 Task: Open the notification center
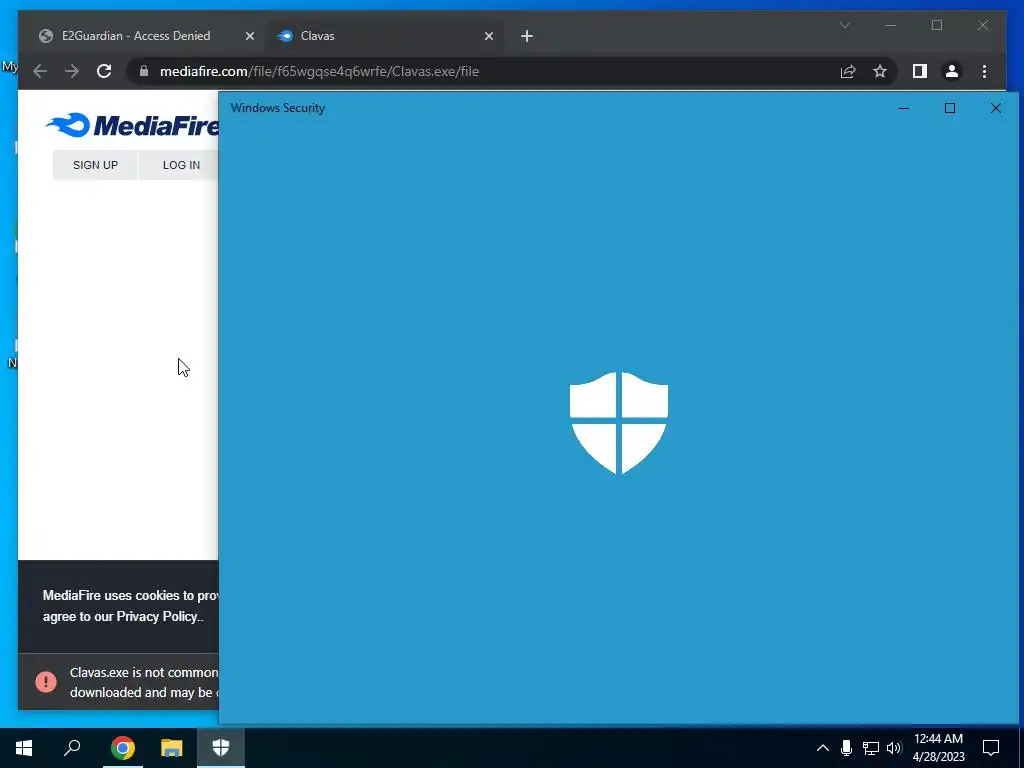(991, 748)
